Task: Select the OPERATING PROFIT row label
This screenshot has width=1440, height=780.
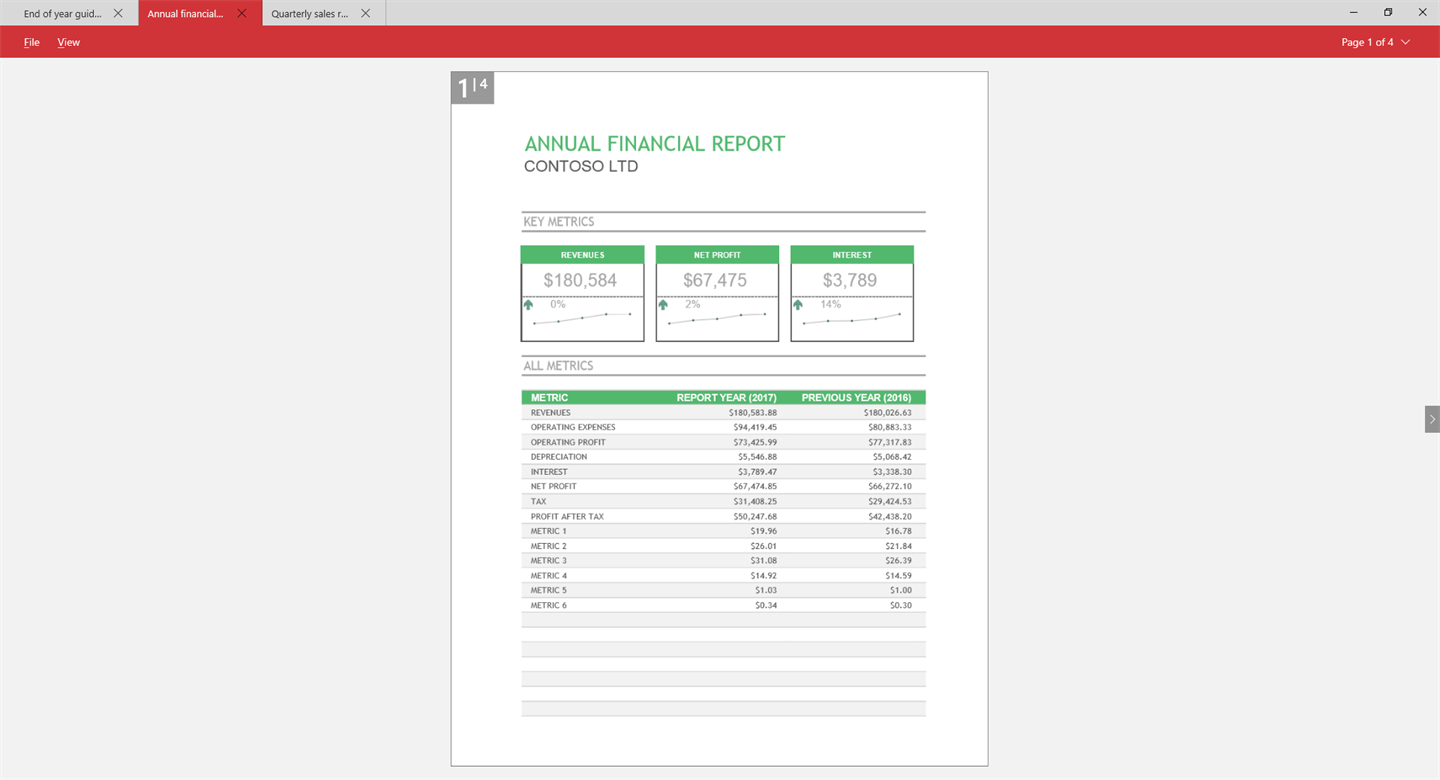Action: coord(568,442)
